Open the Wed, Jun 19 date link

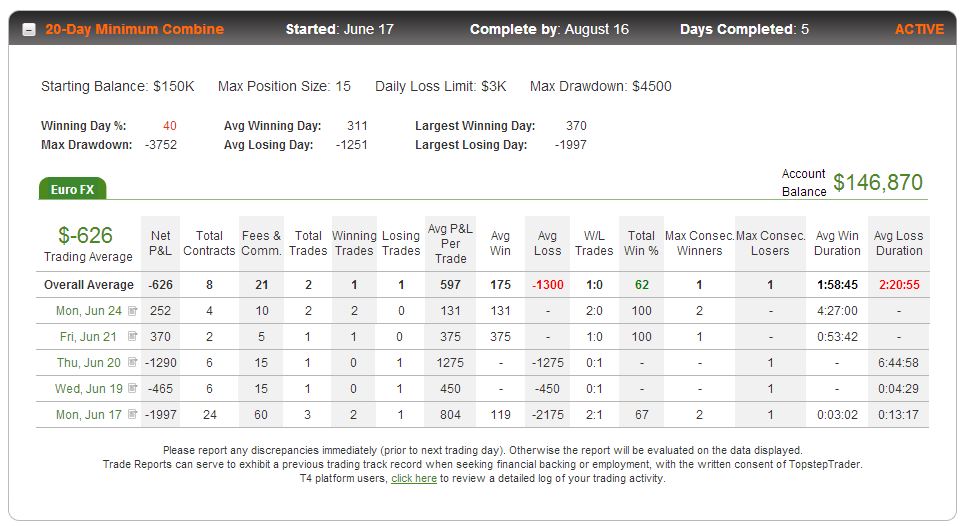coord(89,388)
